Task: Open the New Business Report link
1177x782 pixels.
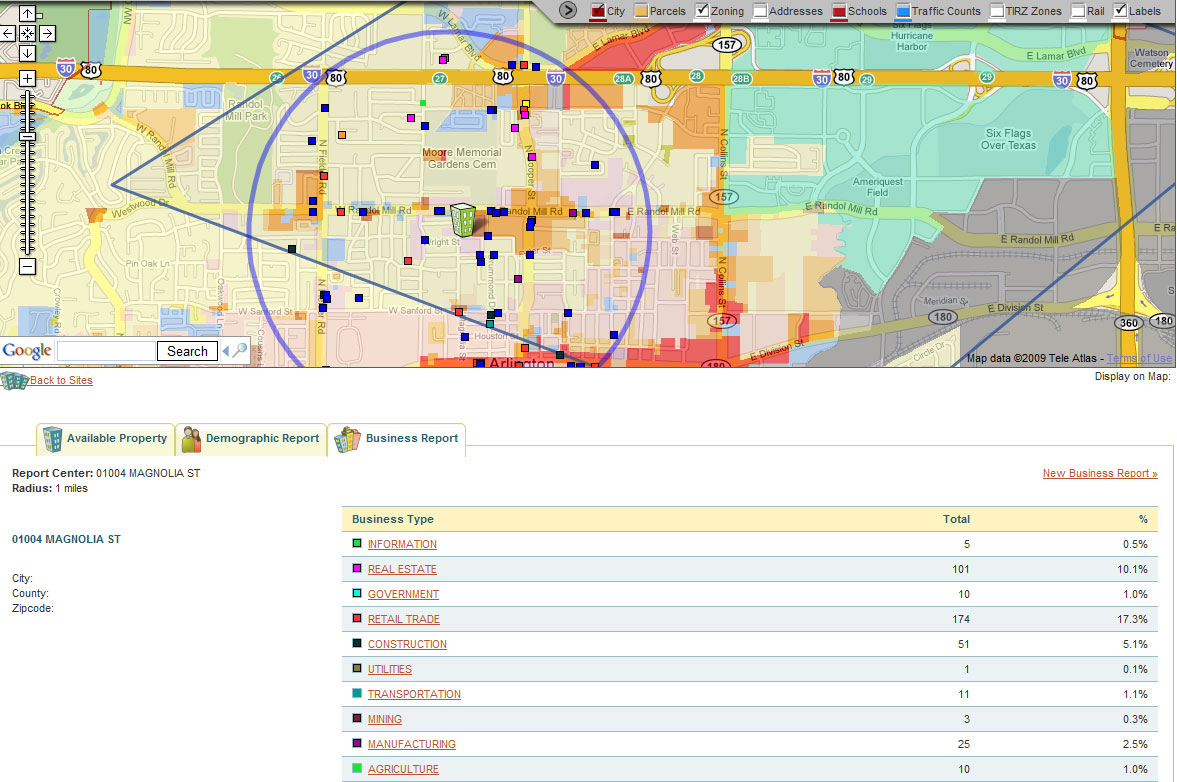Action: [1099, 474]
